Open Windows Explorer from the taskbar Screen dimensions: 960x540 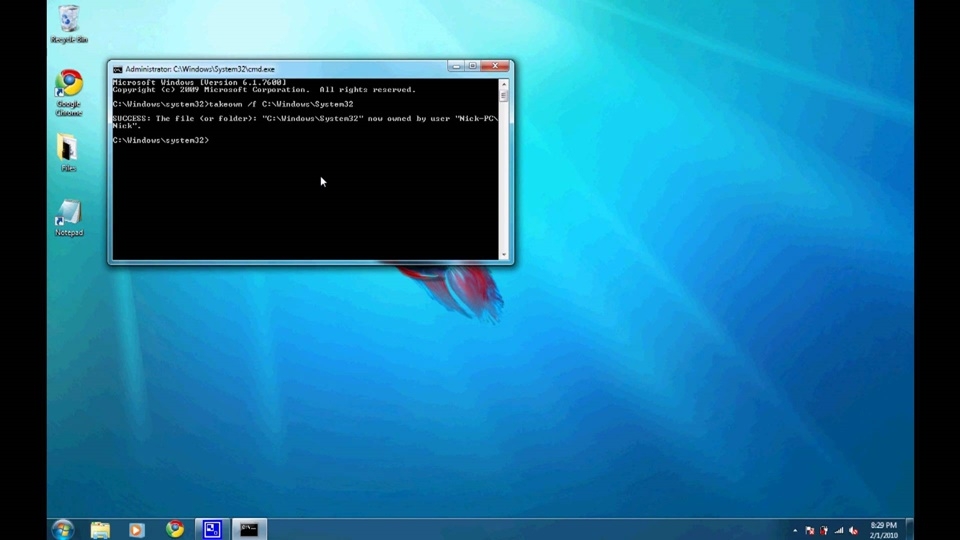tap(100, 530)
